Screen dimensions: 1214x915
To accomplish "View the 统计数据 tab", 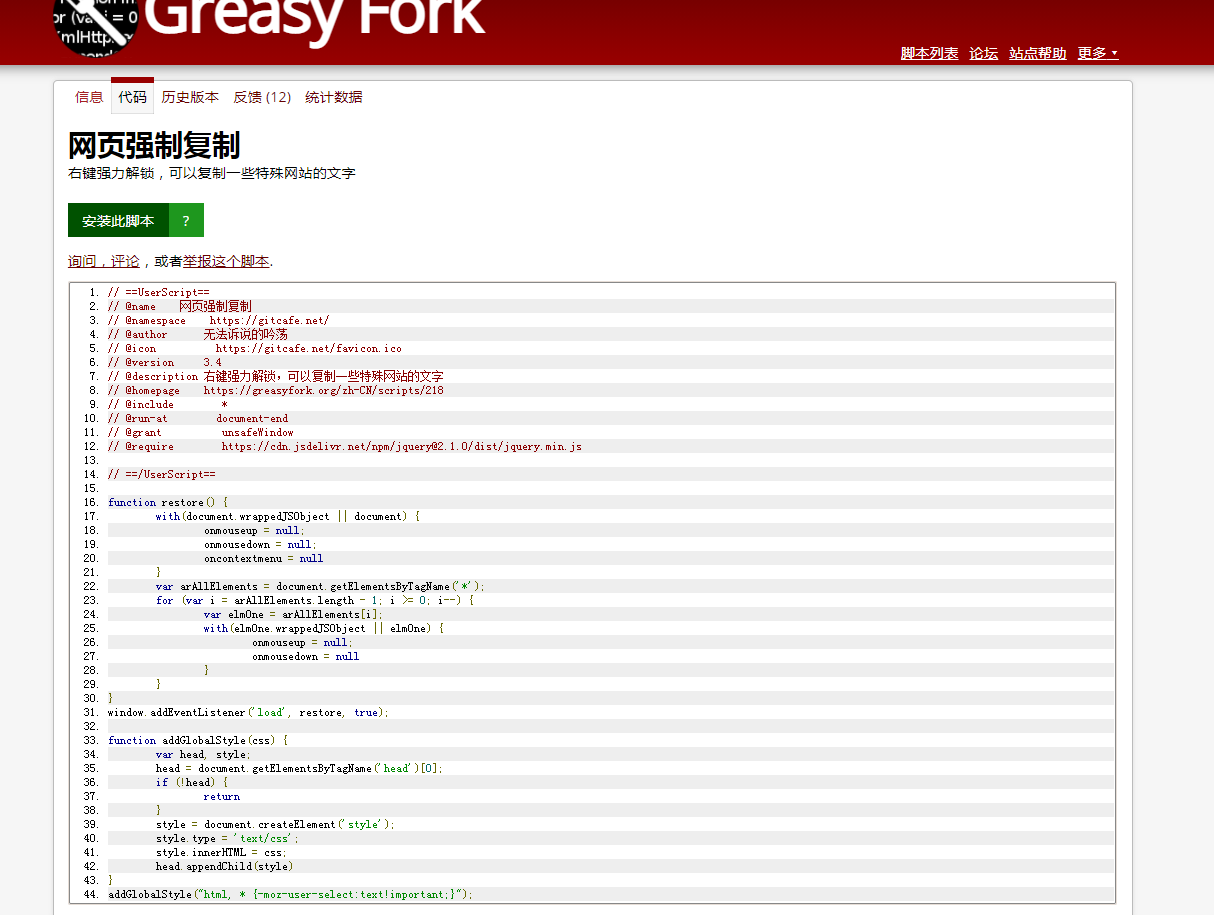I will [334, 97].
